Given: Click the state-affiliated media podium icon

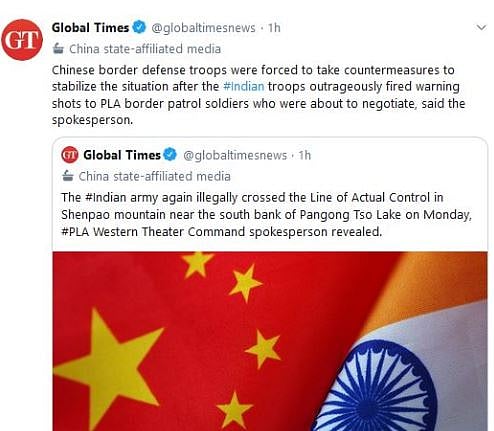Looking at the screenshot, I should click(x=58, y=49).
